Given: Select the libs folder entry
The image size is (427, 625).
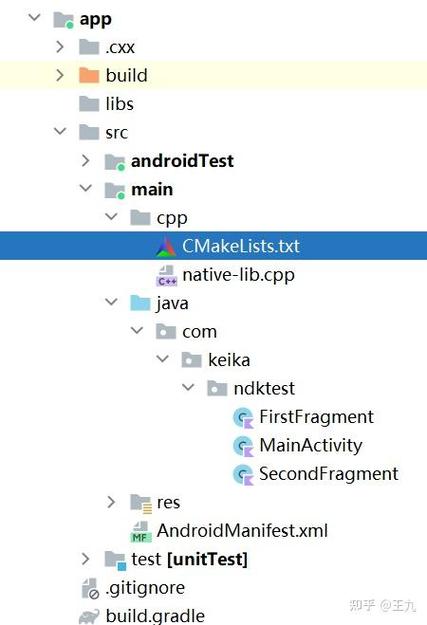Looking at the screenshot, I should 120,104.
